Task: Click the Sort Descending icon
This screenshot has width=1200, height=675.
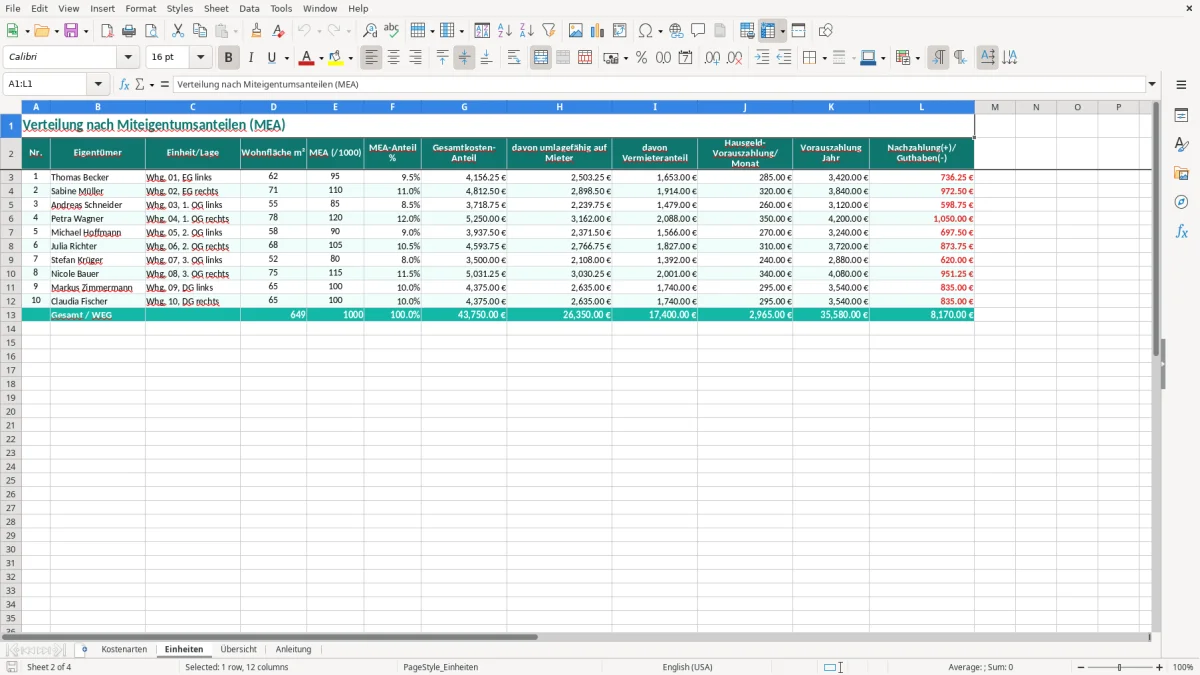Action: coord(527,31)
